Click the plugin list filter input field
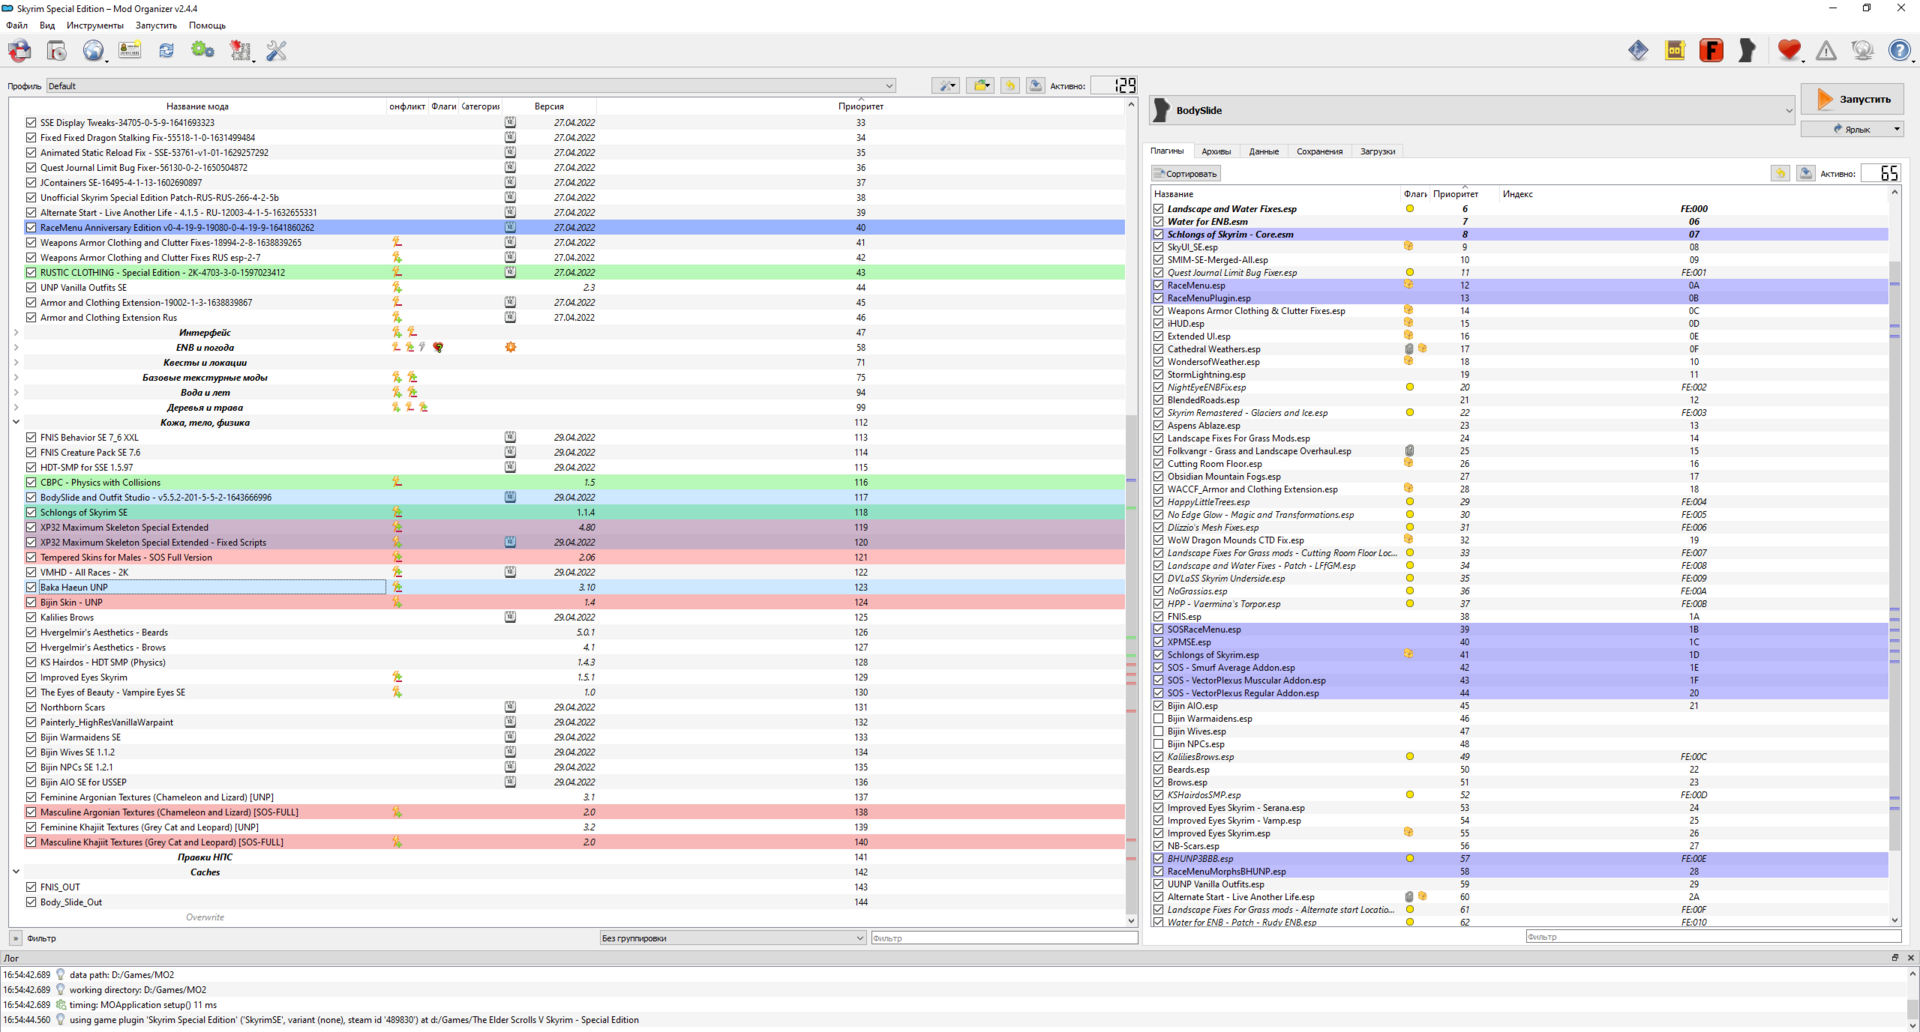Image resolution: width=1920 pixels, height=1032 pixels. tap(1713, 937)
